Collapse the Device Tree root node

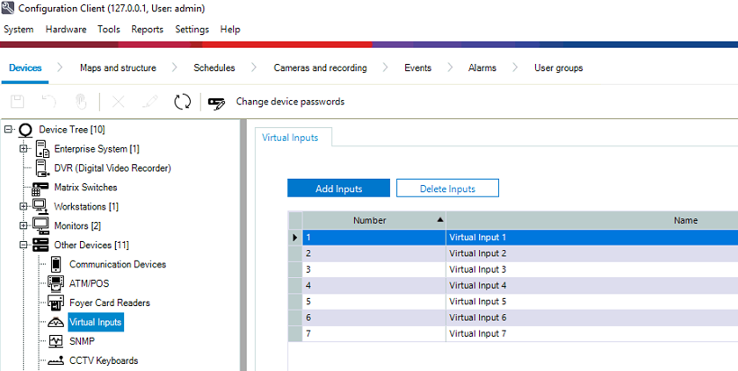tap(8, 129)
